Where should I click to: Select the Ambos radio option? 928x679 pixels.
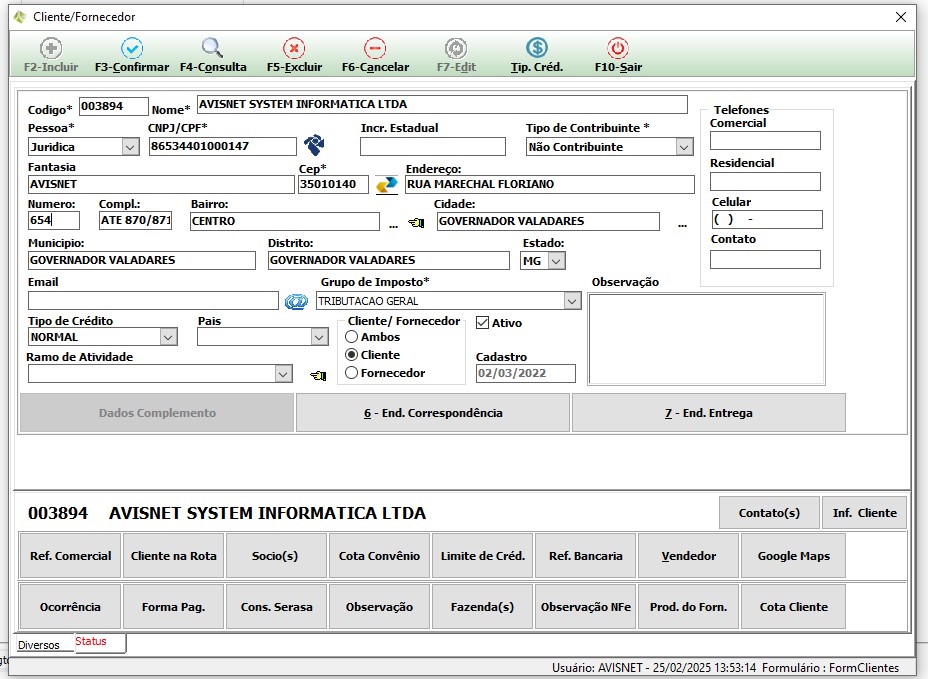click(x=352, y=337)
